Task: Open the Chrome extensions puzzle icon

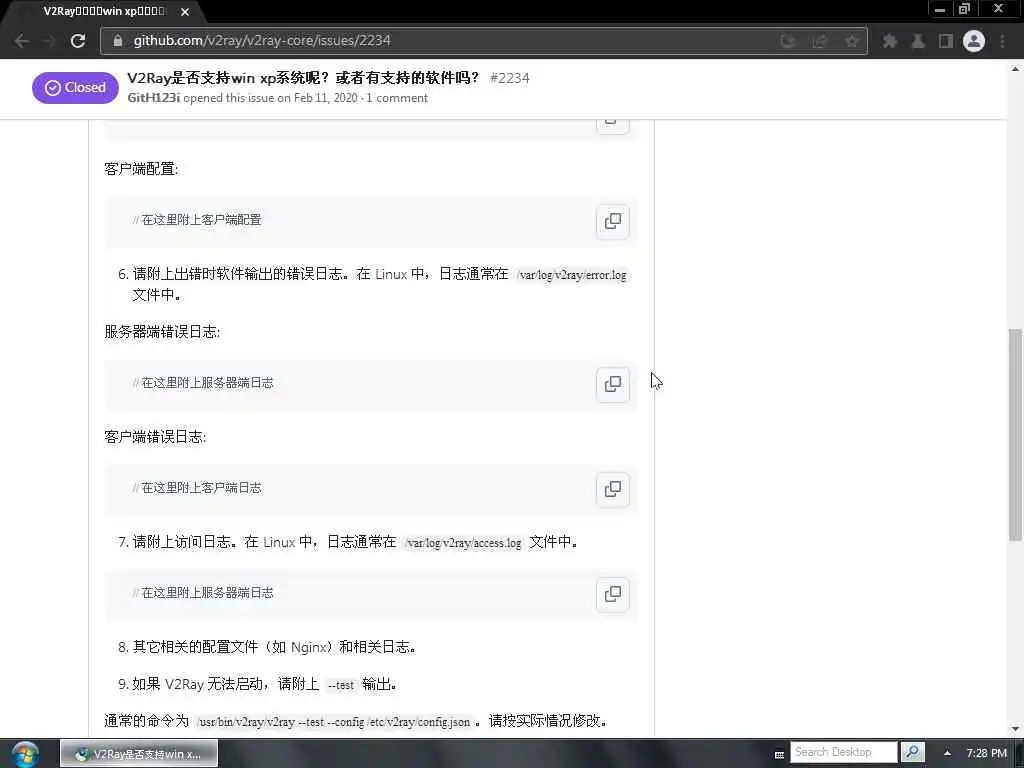Action: tap(889, 41)
